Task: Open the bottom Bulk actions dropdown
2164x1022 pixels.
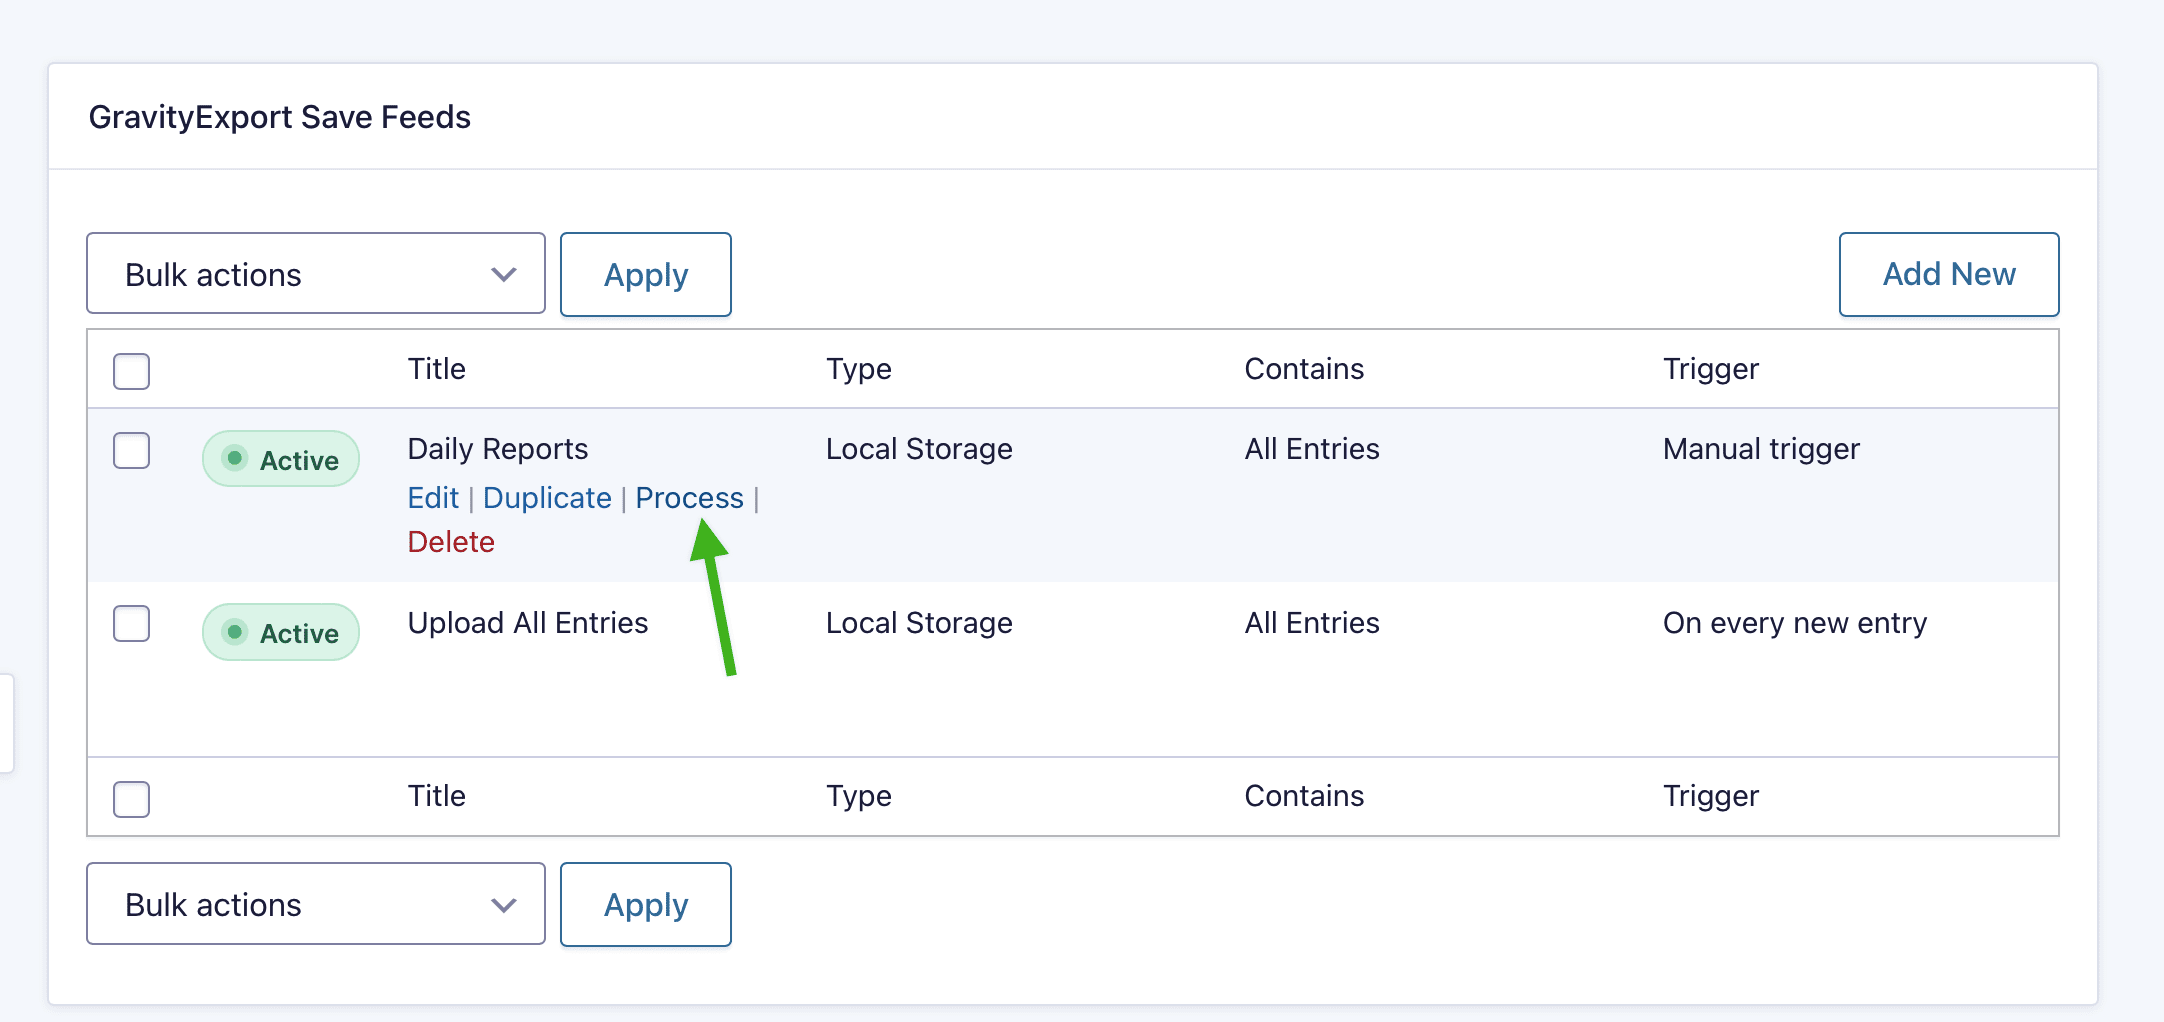Action: [x=315, y=904]
